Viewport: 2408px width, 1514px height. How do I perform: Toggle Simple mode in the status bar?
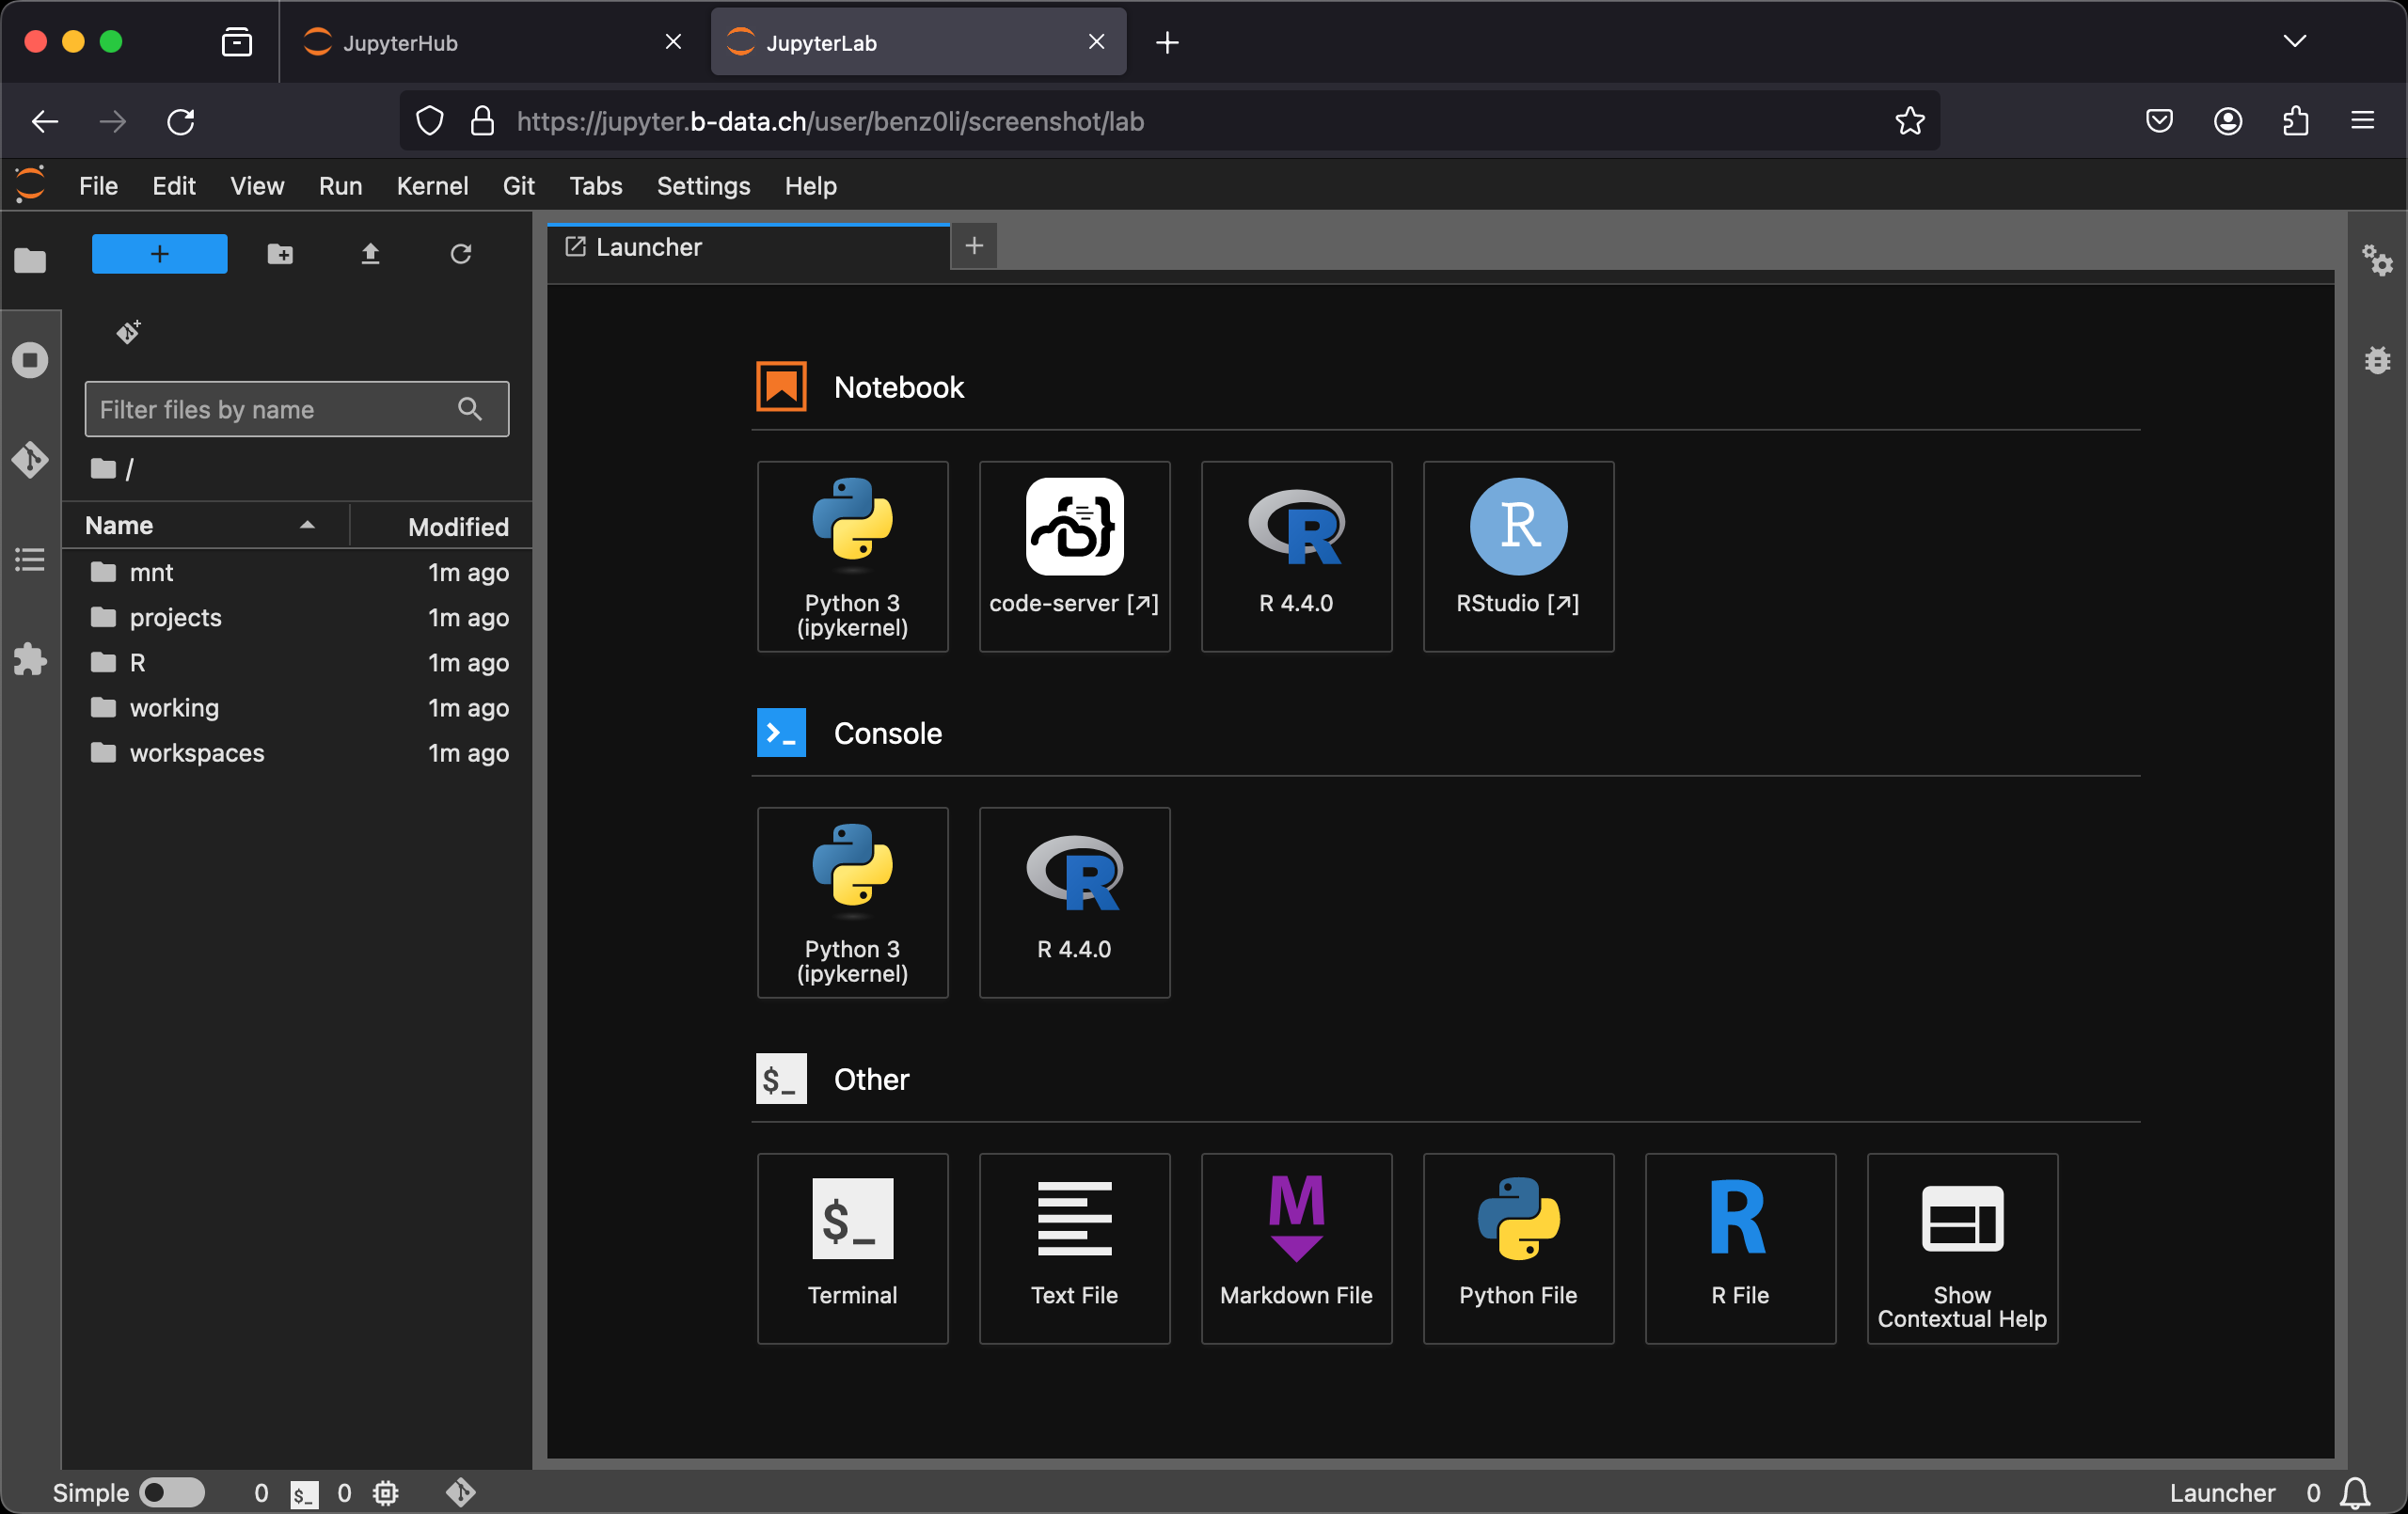(172, 1493)
